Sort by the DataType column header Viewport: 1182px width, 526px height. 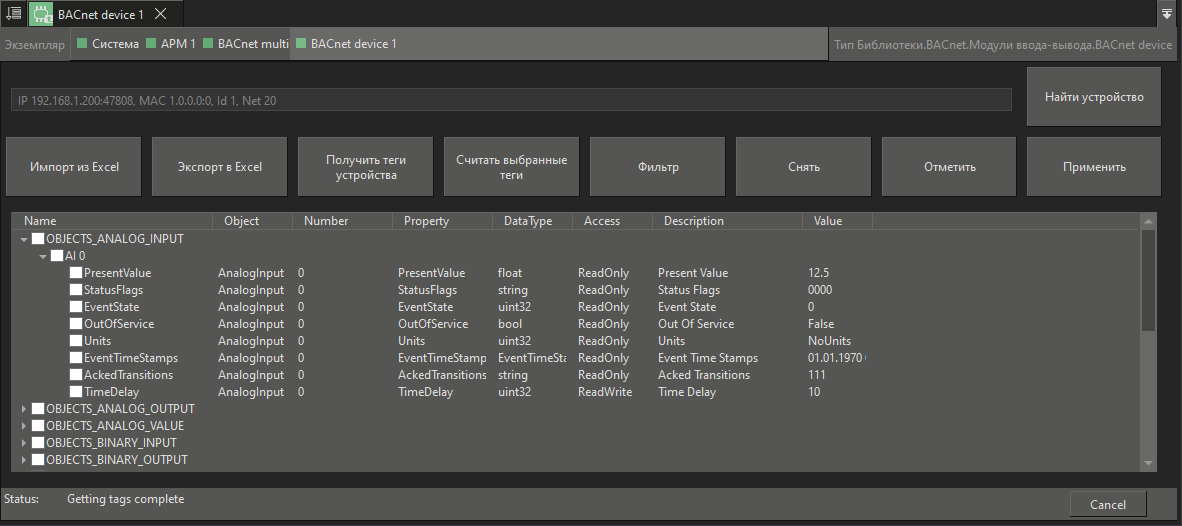point(532,221)
